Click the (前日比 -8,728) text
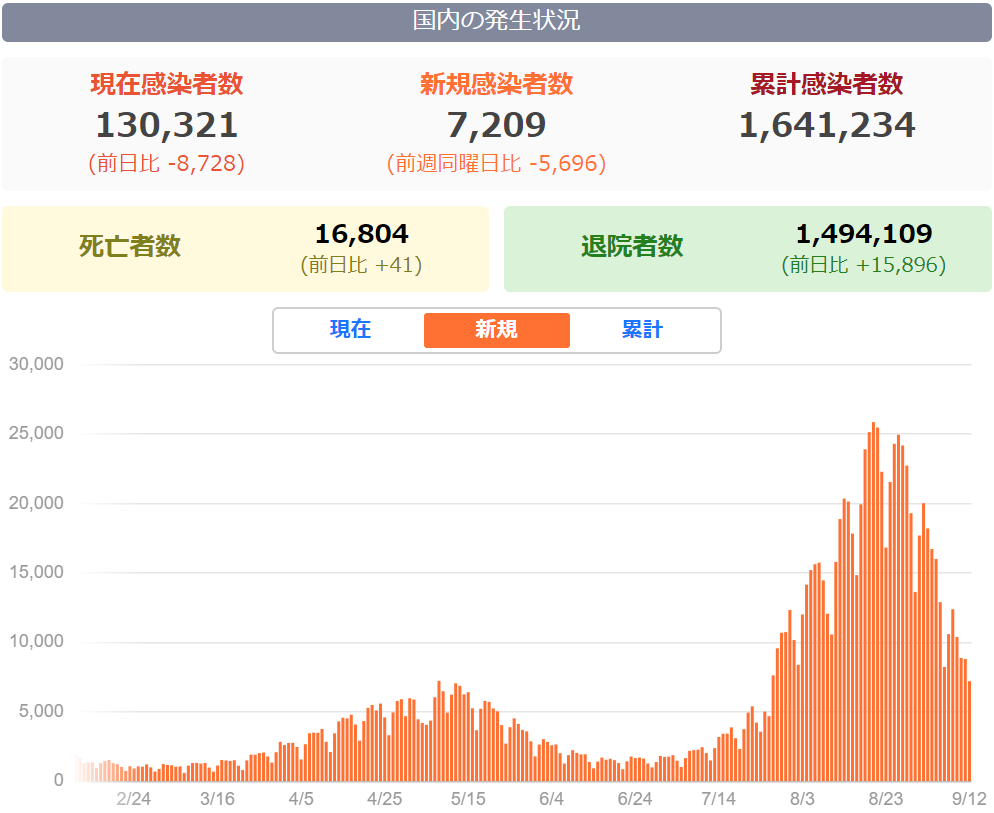 click(x=167, y=164)
